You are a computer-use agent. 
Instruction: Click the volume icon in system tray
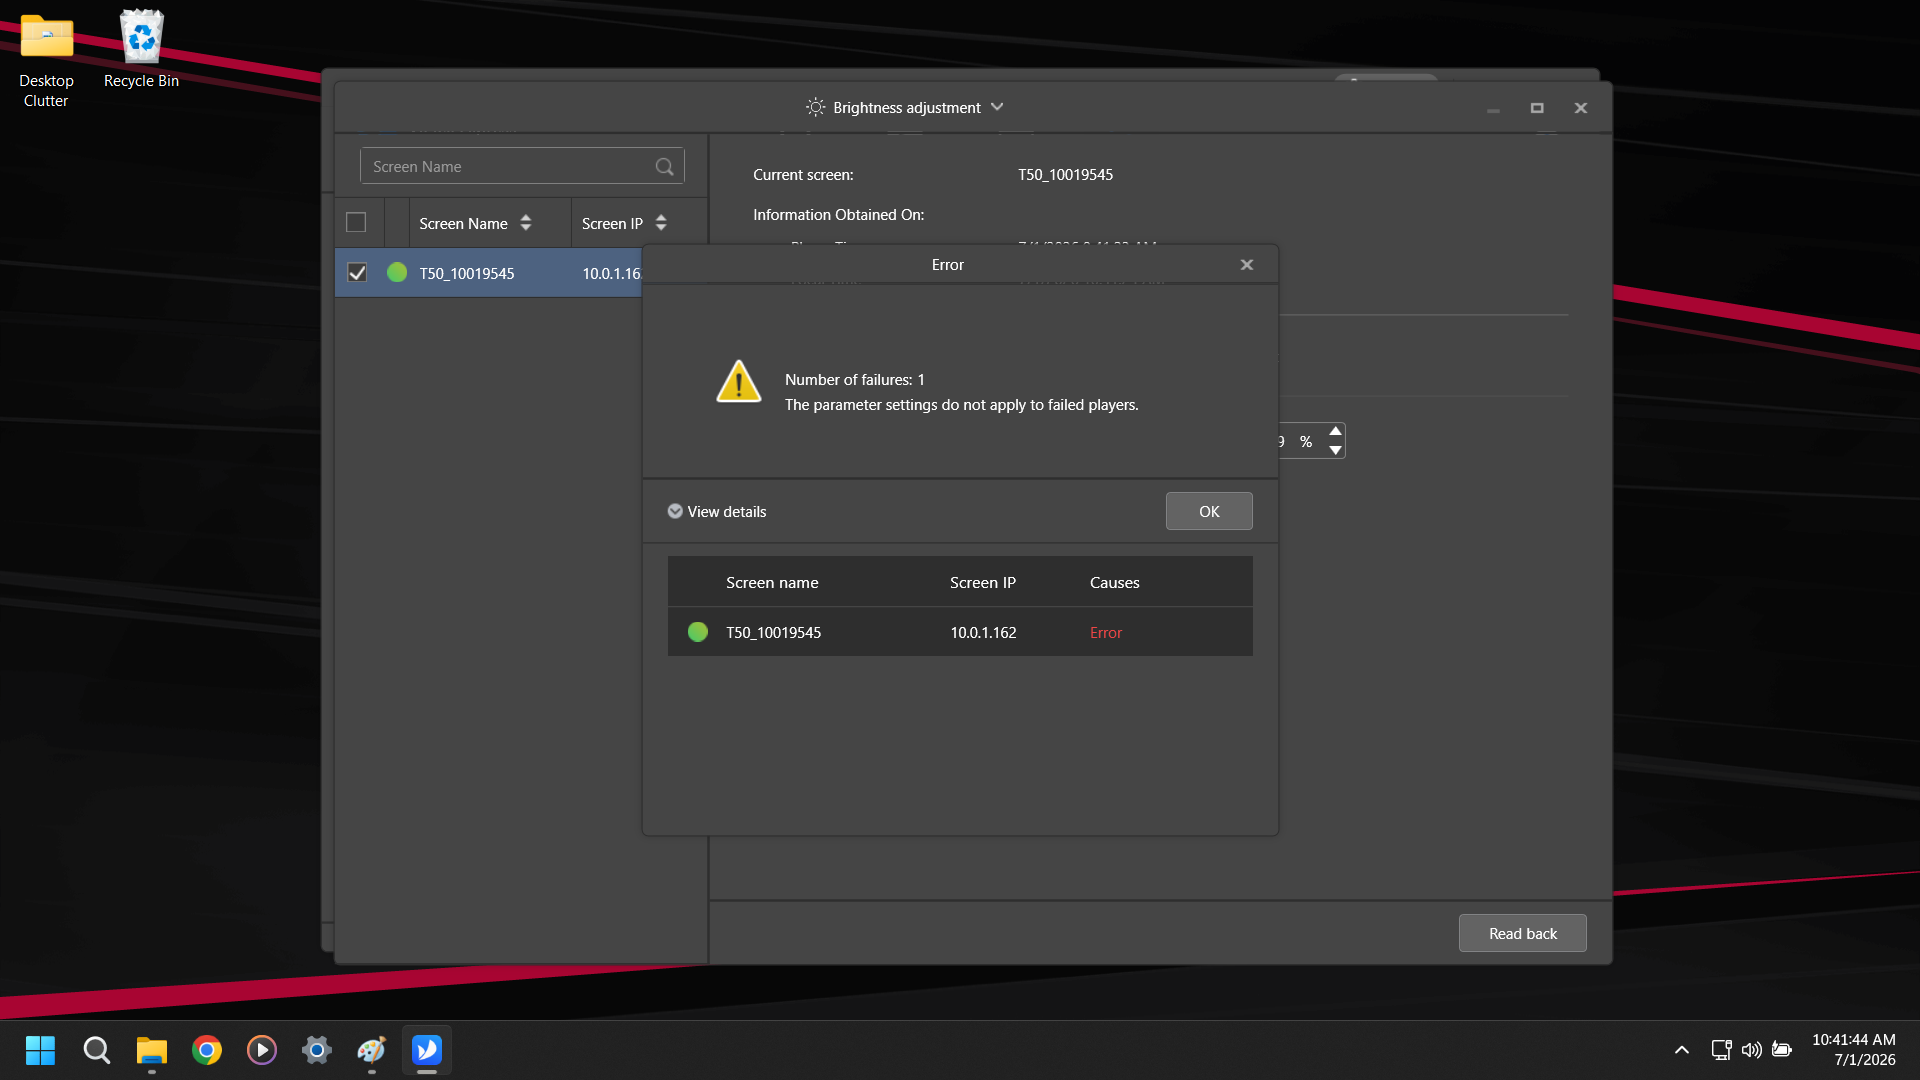[x=1751, y=1050]
